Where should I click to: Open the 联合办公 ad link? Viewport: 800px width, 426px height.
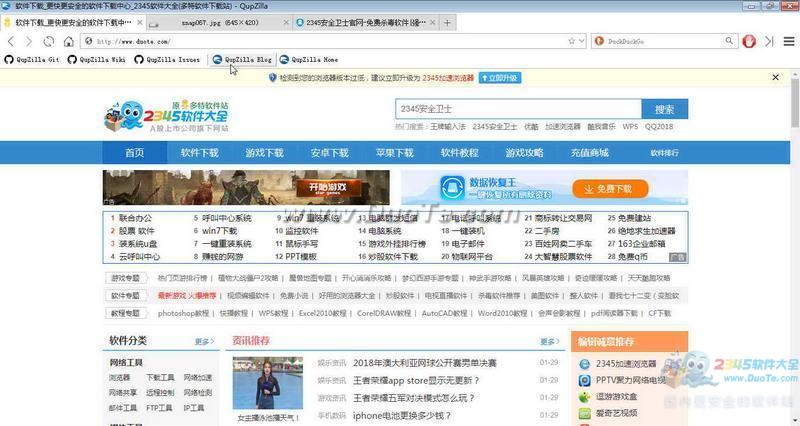pos(135,218)
